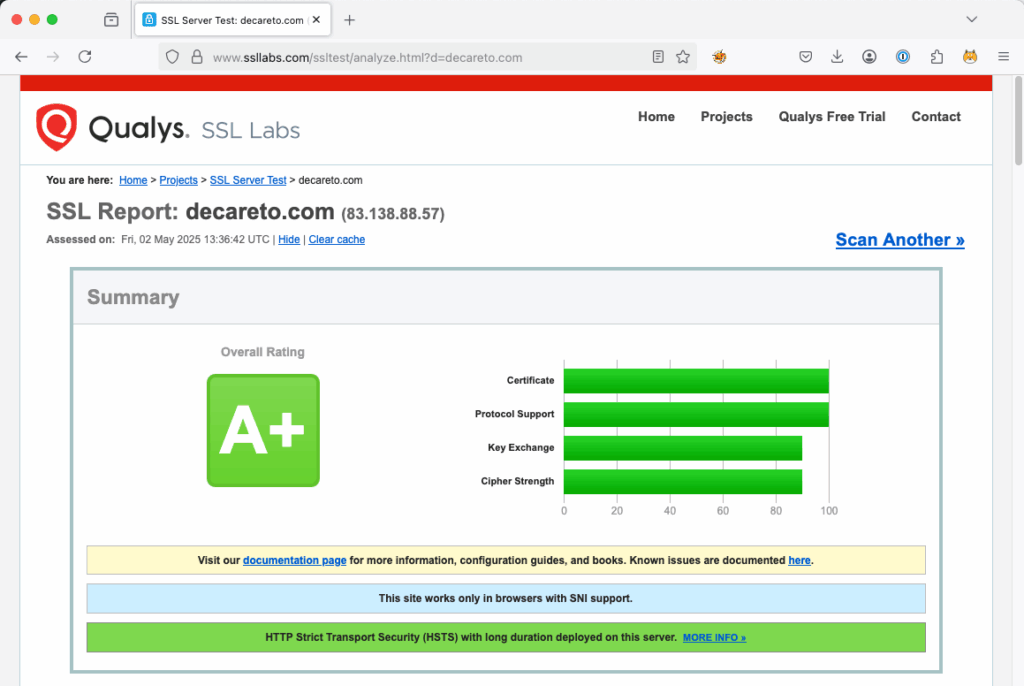Open the downloads panel

(837, 57)
